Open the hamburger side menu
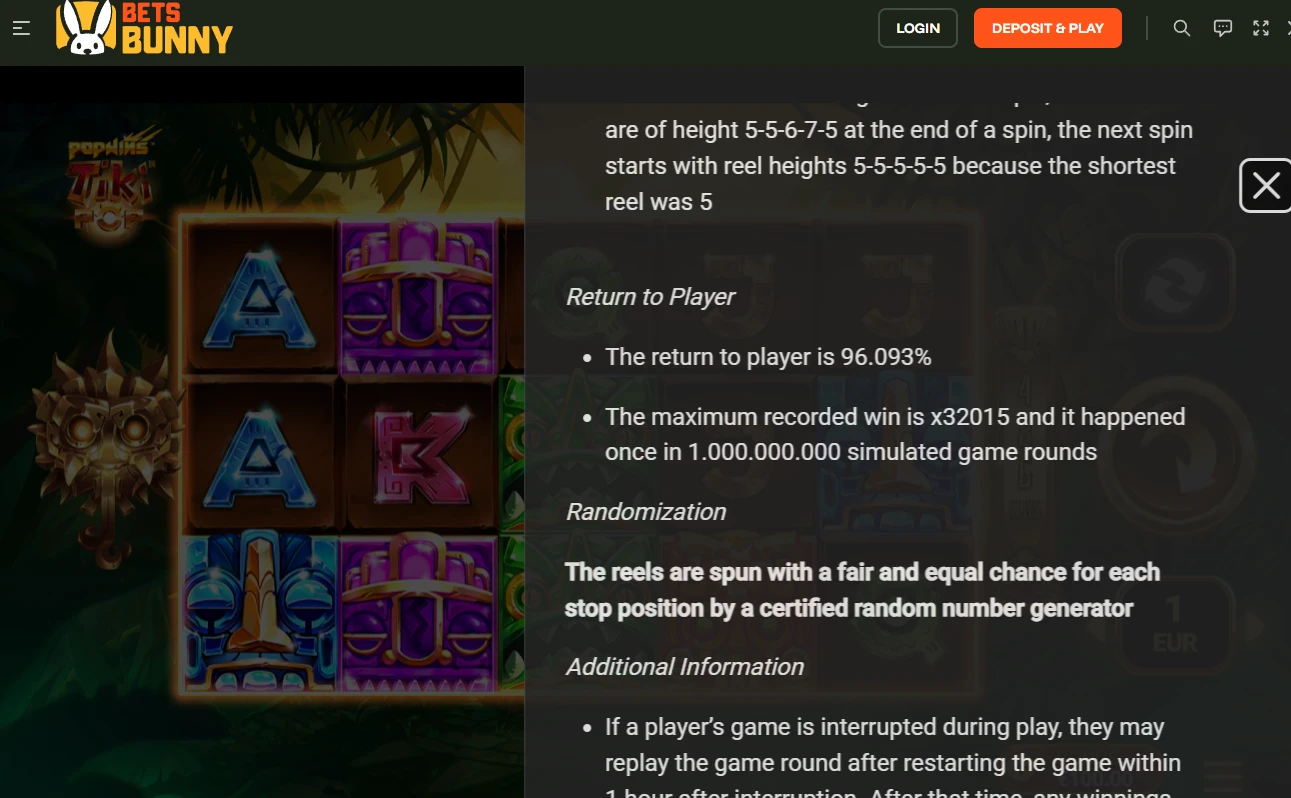The width and height of the screenshot is (1291, 798). click(x=21, y=28)
